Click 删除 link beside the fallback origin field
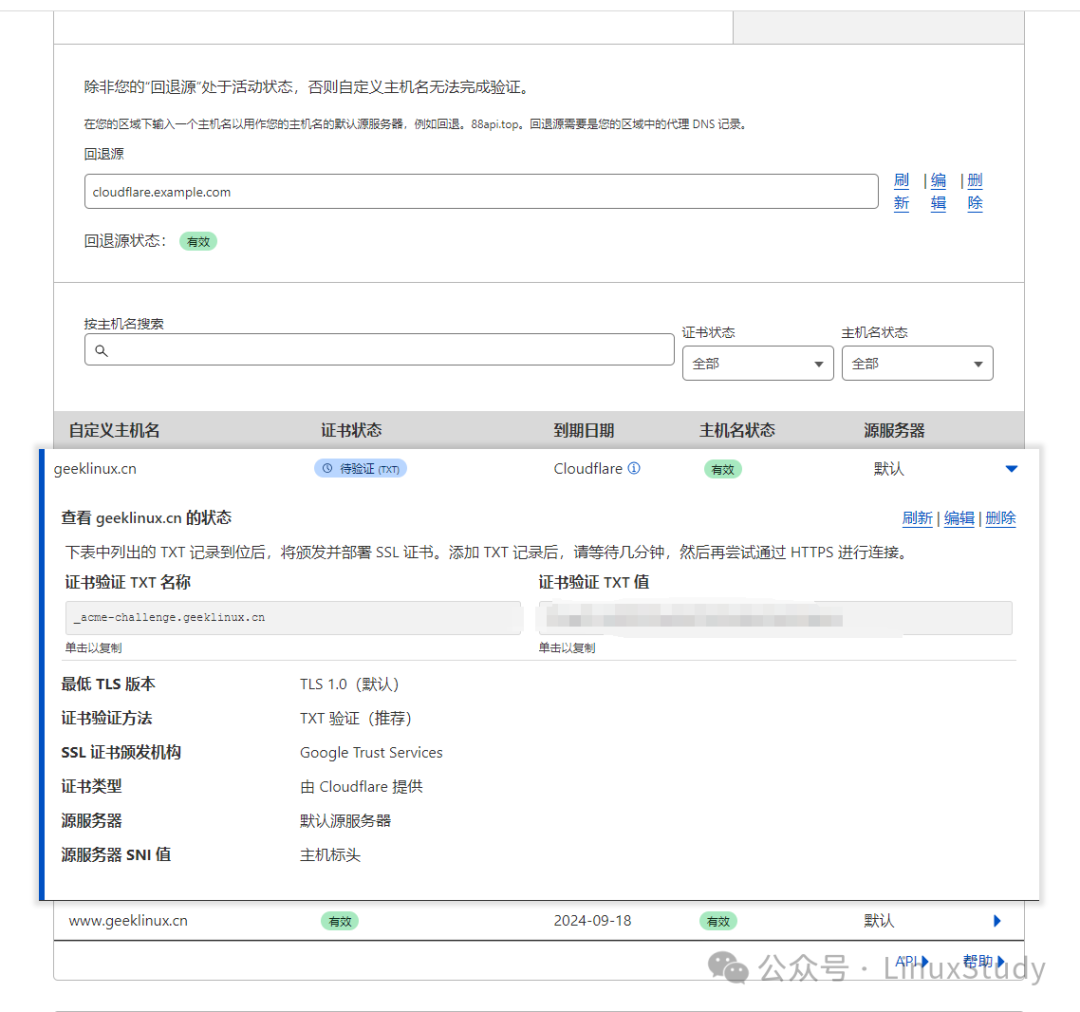Screen dimensions: 1080x1012 975,192
